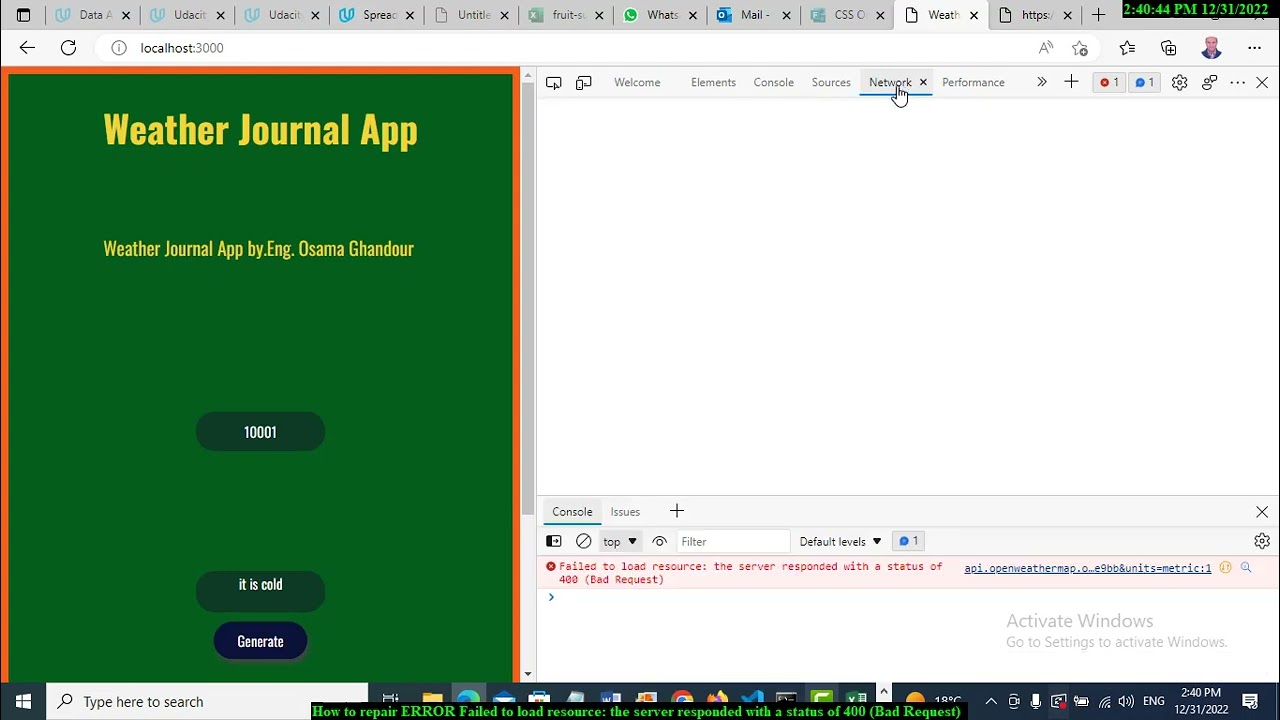This screenshot has width=1280, height=720.
Task: Add a tool to the drawer
Action: (677, 512)
